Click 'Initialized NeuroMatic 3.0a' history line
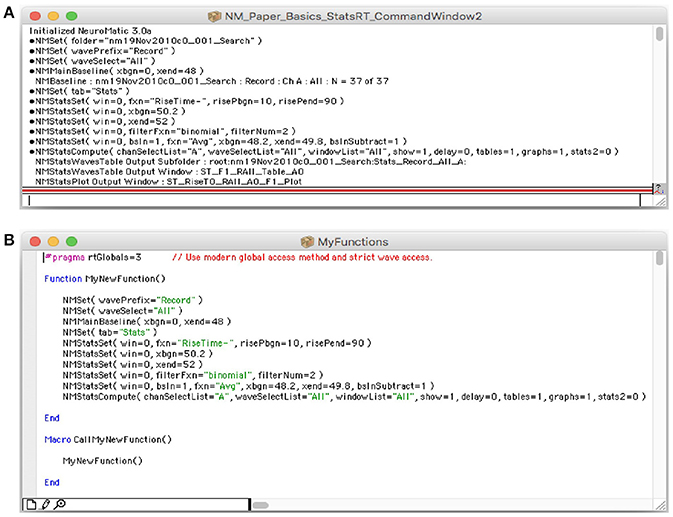Viewport: 673px width, 517px height. click(90, 31)
